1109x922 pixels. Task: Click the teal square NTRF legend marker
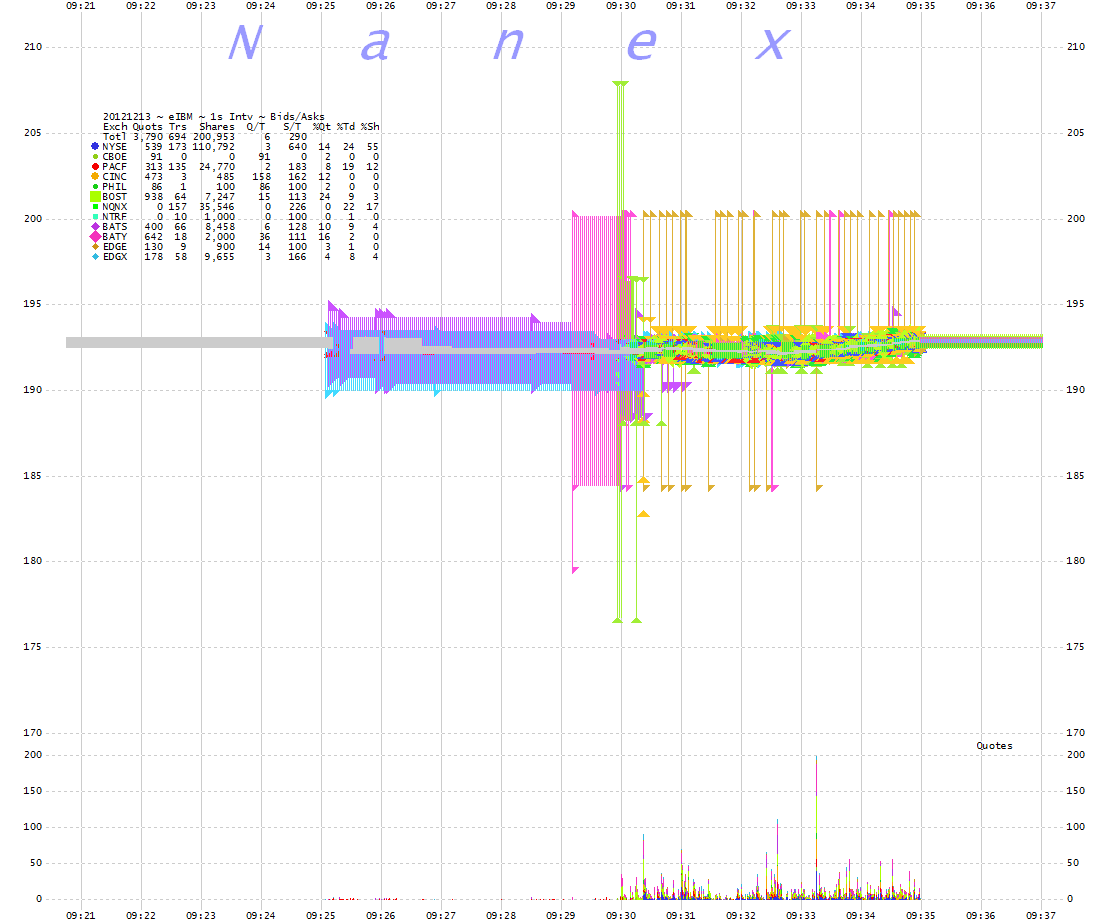click(x=95, y=216)
